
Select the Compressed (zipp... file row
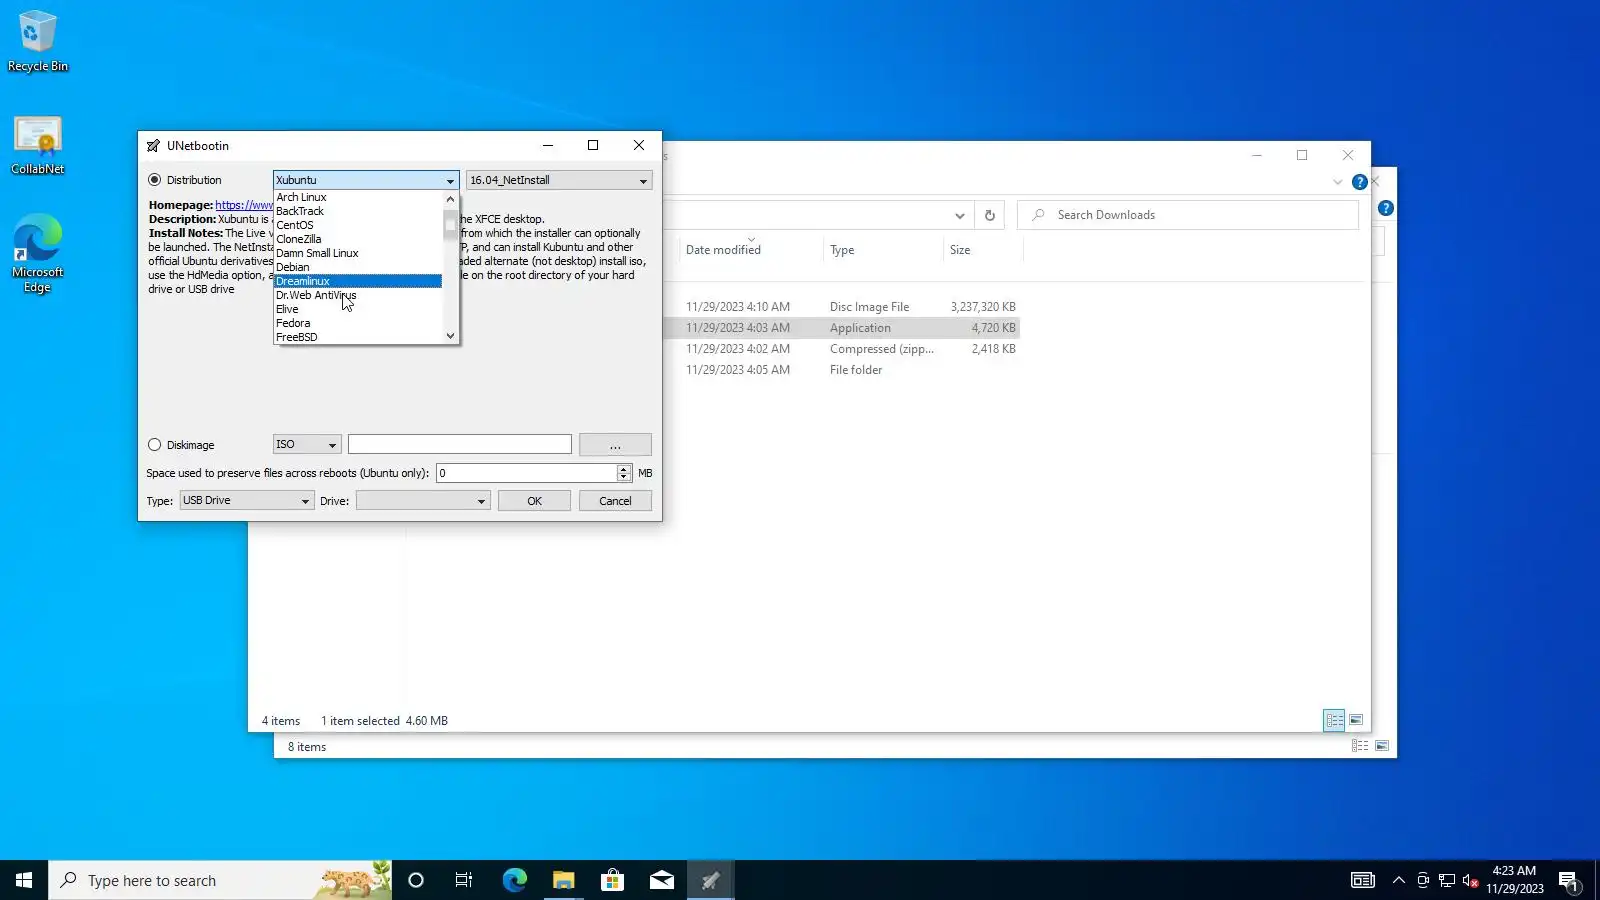(842, 349)
